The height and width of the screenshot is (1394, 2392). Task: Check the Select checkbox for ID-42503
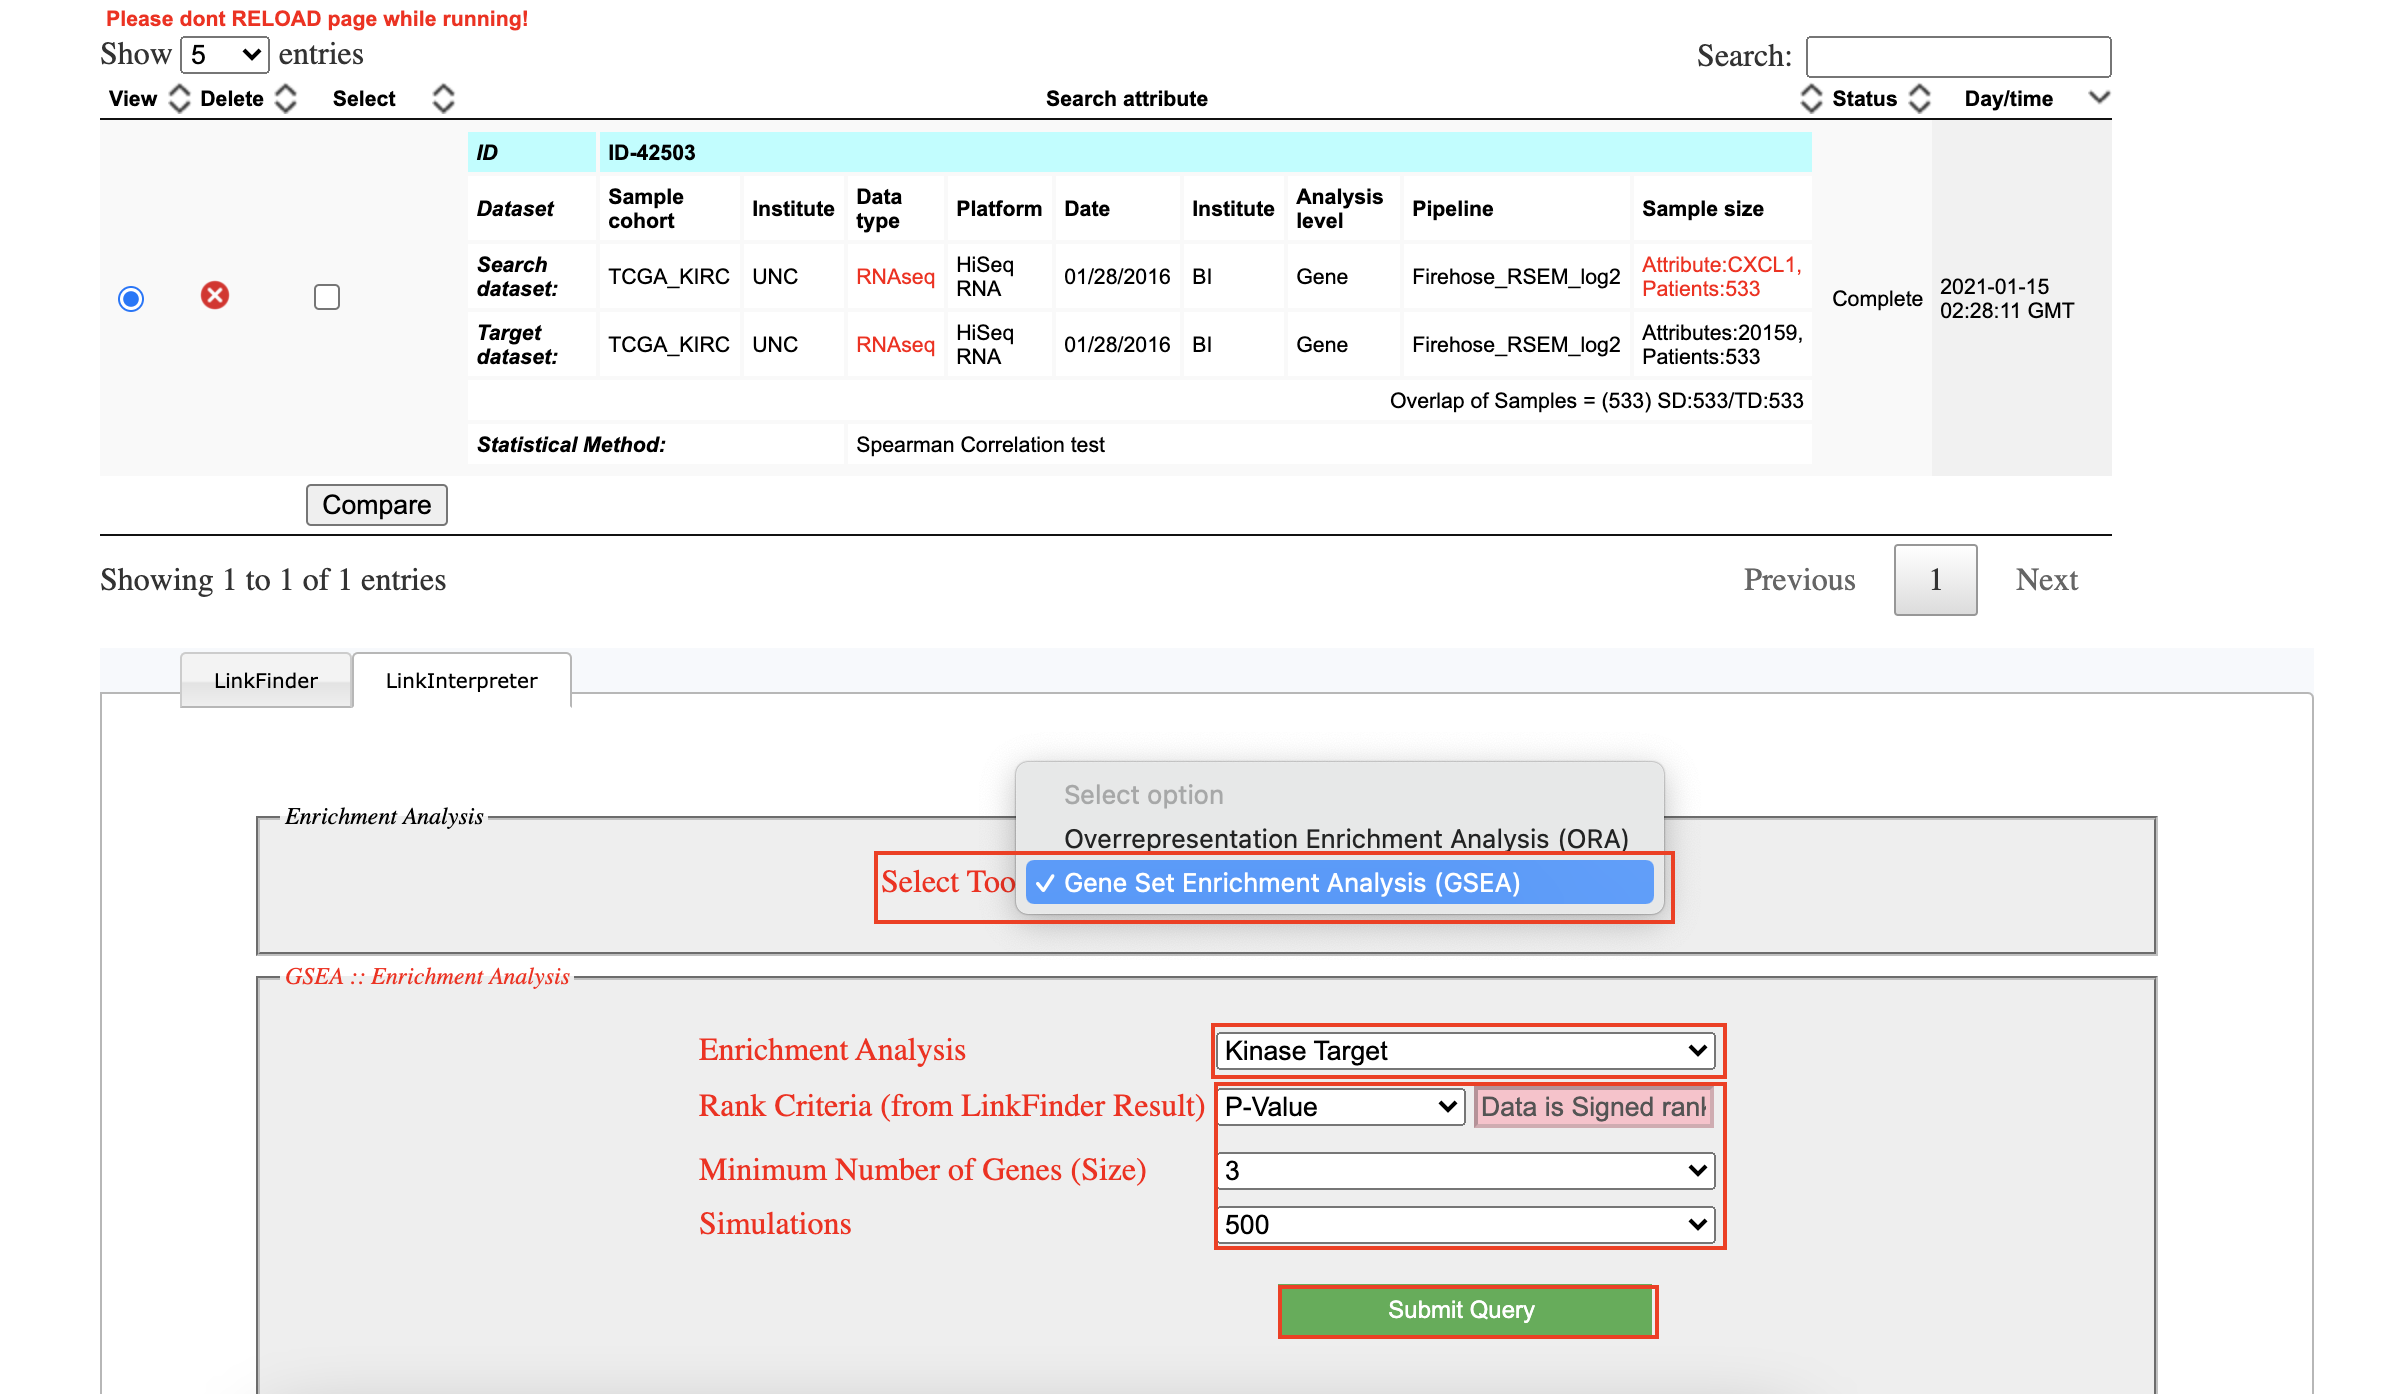[x=327, y=297]
